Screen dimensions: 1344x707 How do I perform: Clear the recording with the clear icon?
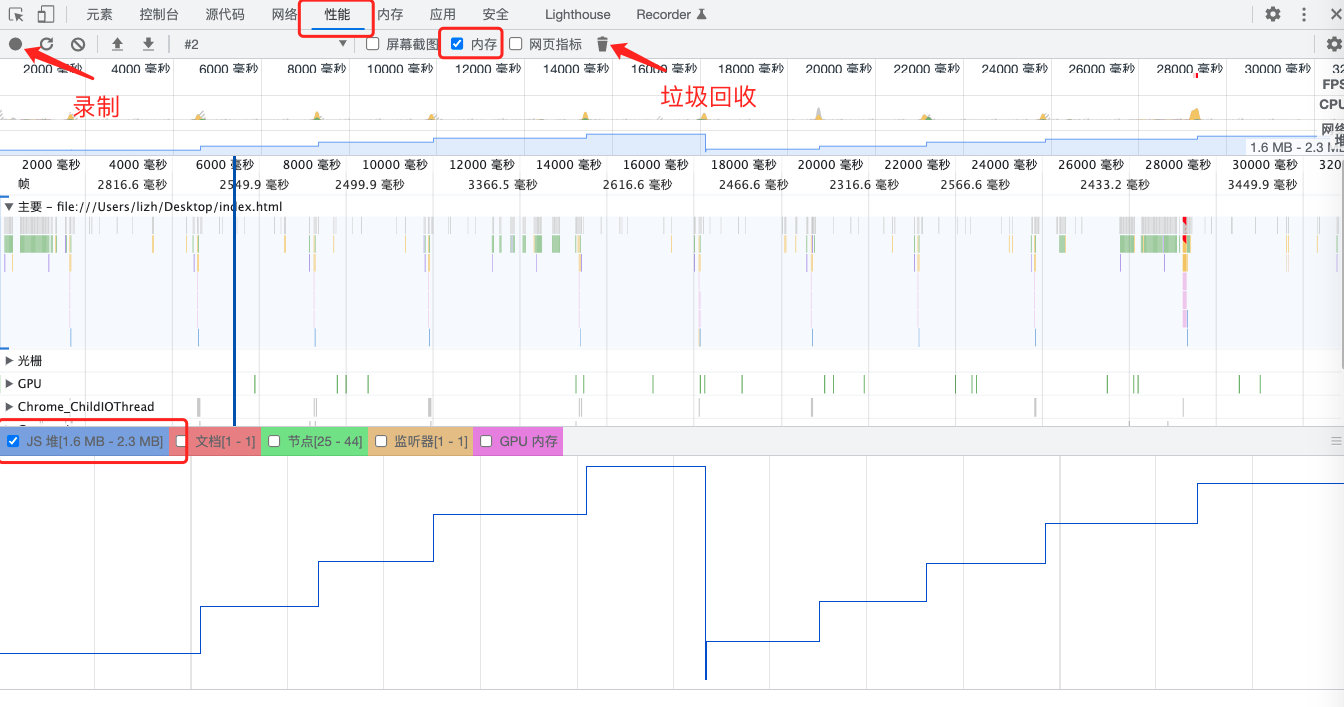77,44
